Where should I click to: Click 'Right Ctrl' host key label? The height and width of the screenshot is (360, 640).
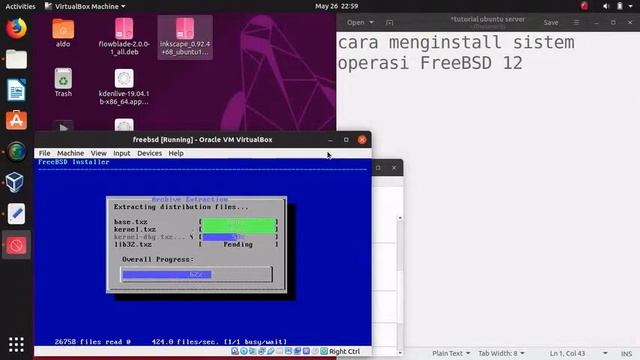click(x=344, y=351)
